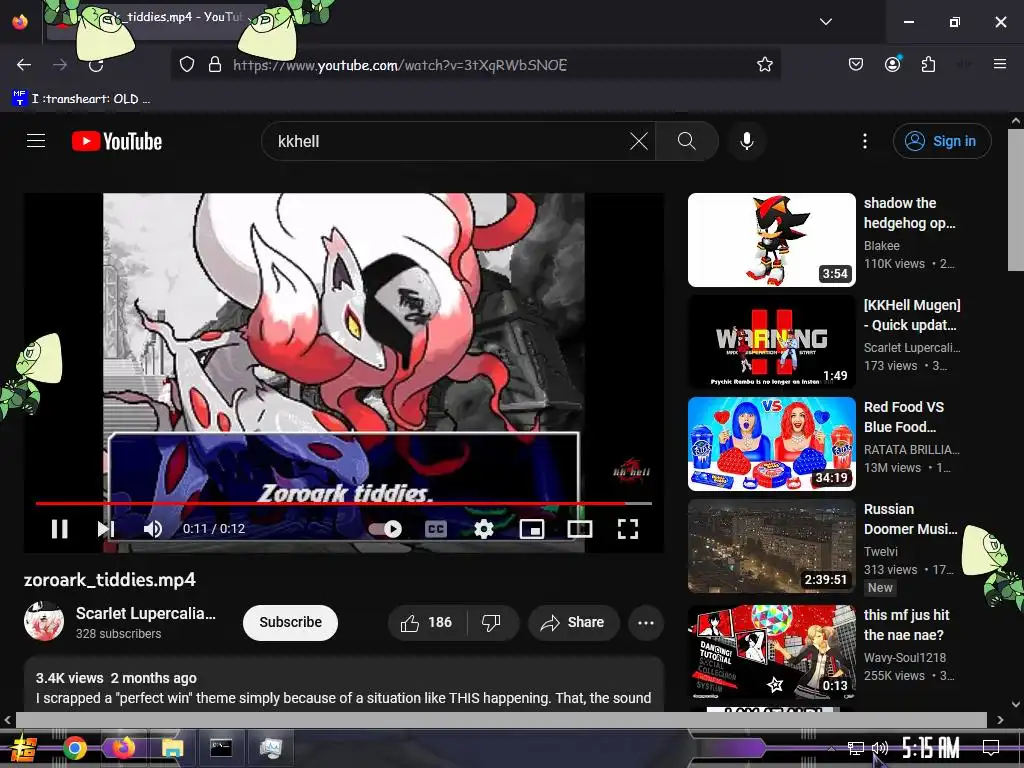The height and width of the screenshot is (768, 1024).
Task: Go back in browser history
Action: (24, 65)
